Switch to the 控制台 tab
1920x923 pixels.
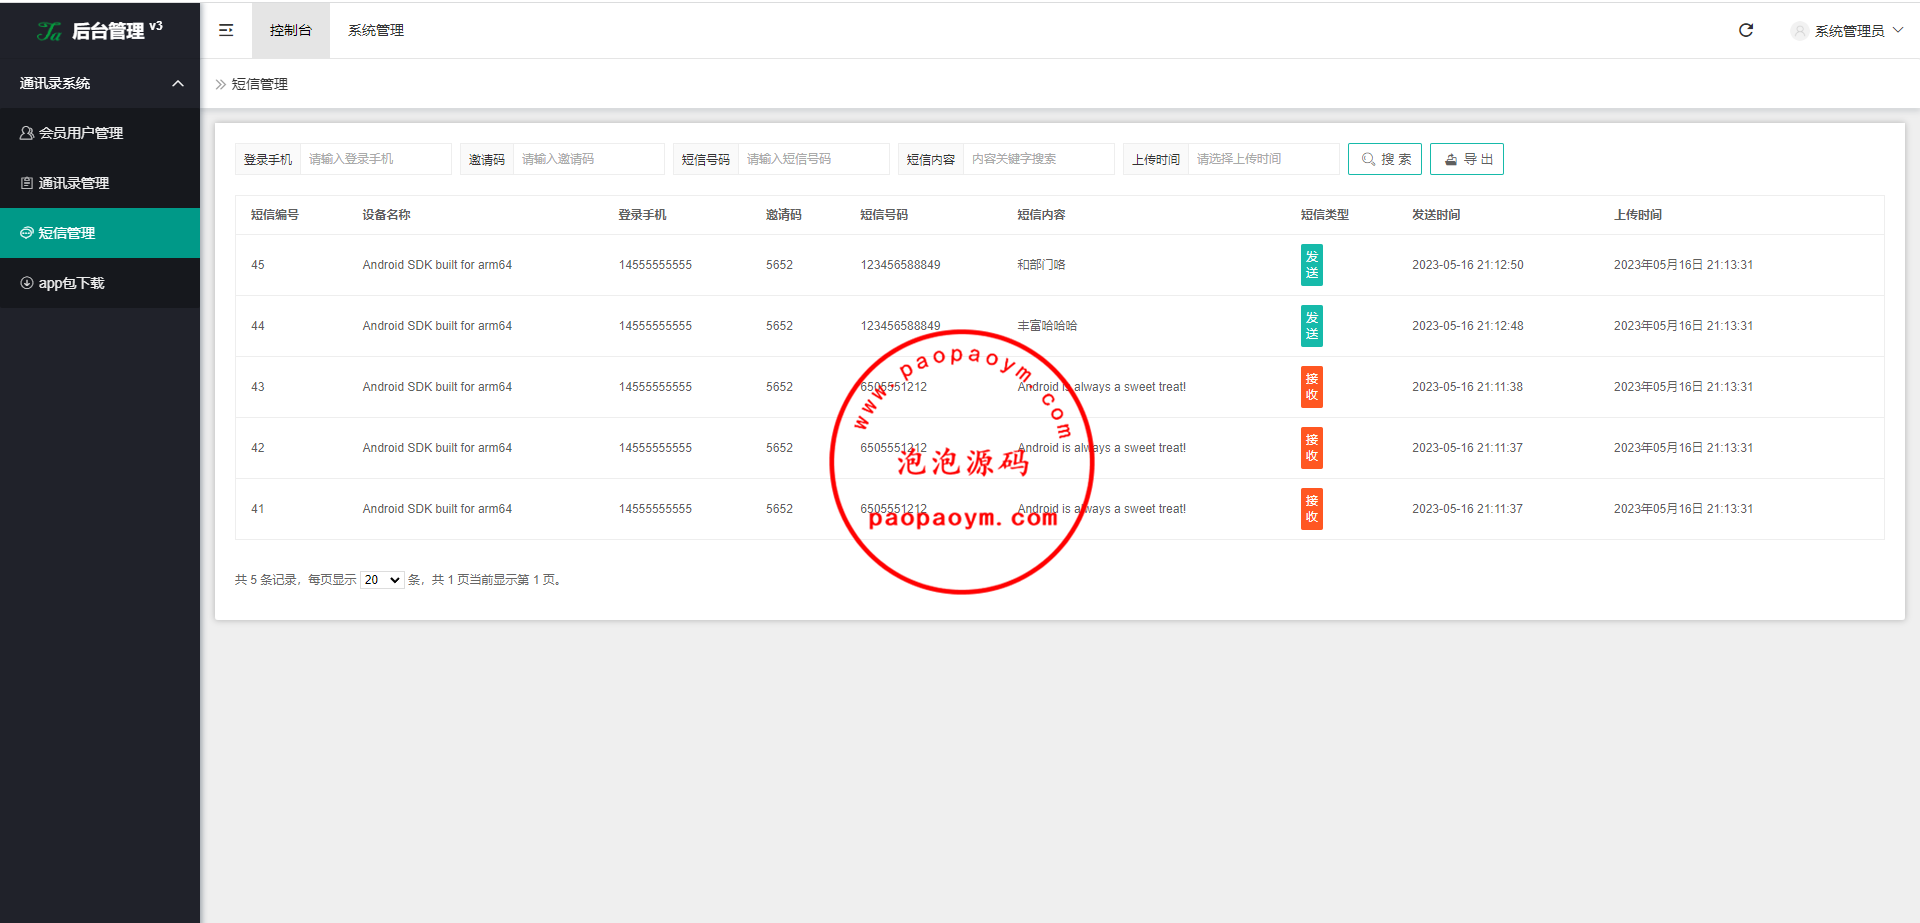(x=290, y=30)
